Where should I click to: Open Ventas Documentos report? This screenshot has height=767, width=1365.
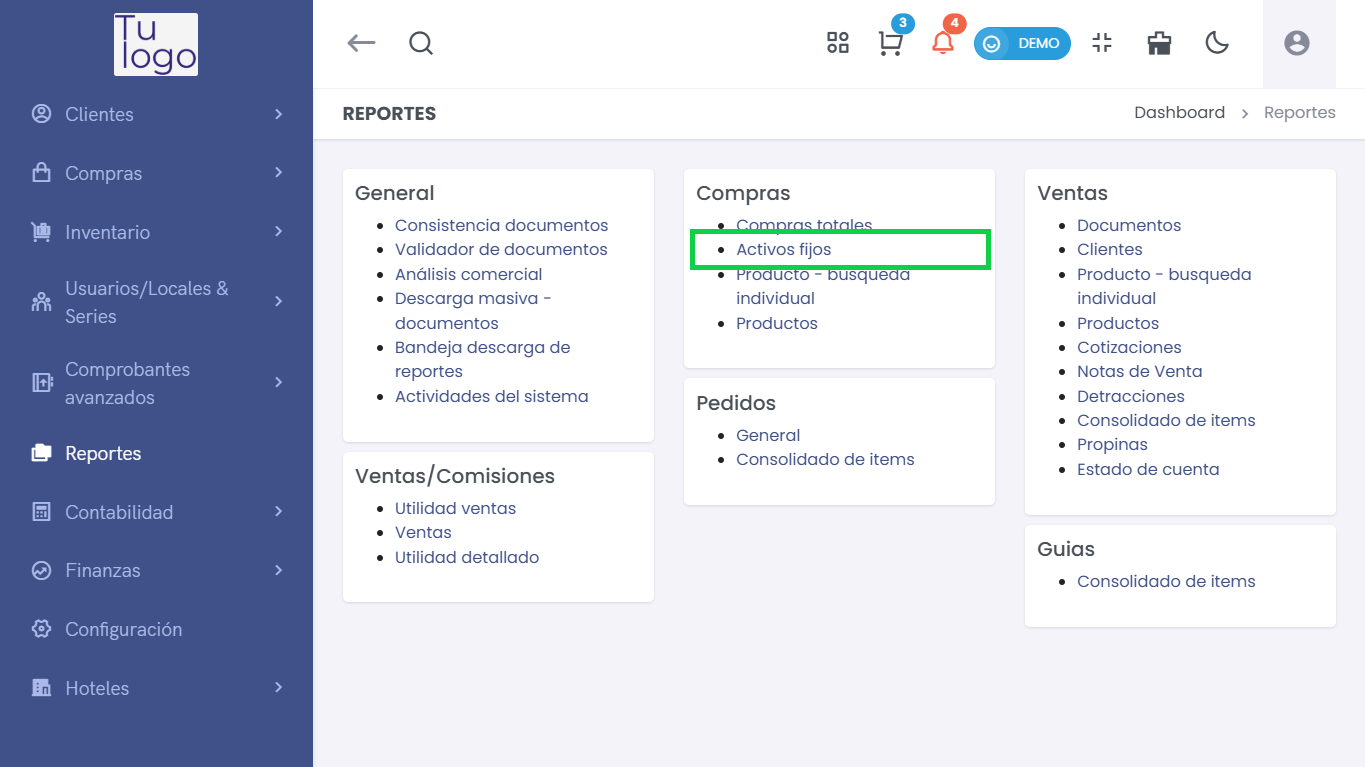click(1129, 225)
